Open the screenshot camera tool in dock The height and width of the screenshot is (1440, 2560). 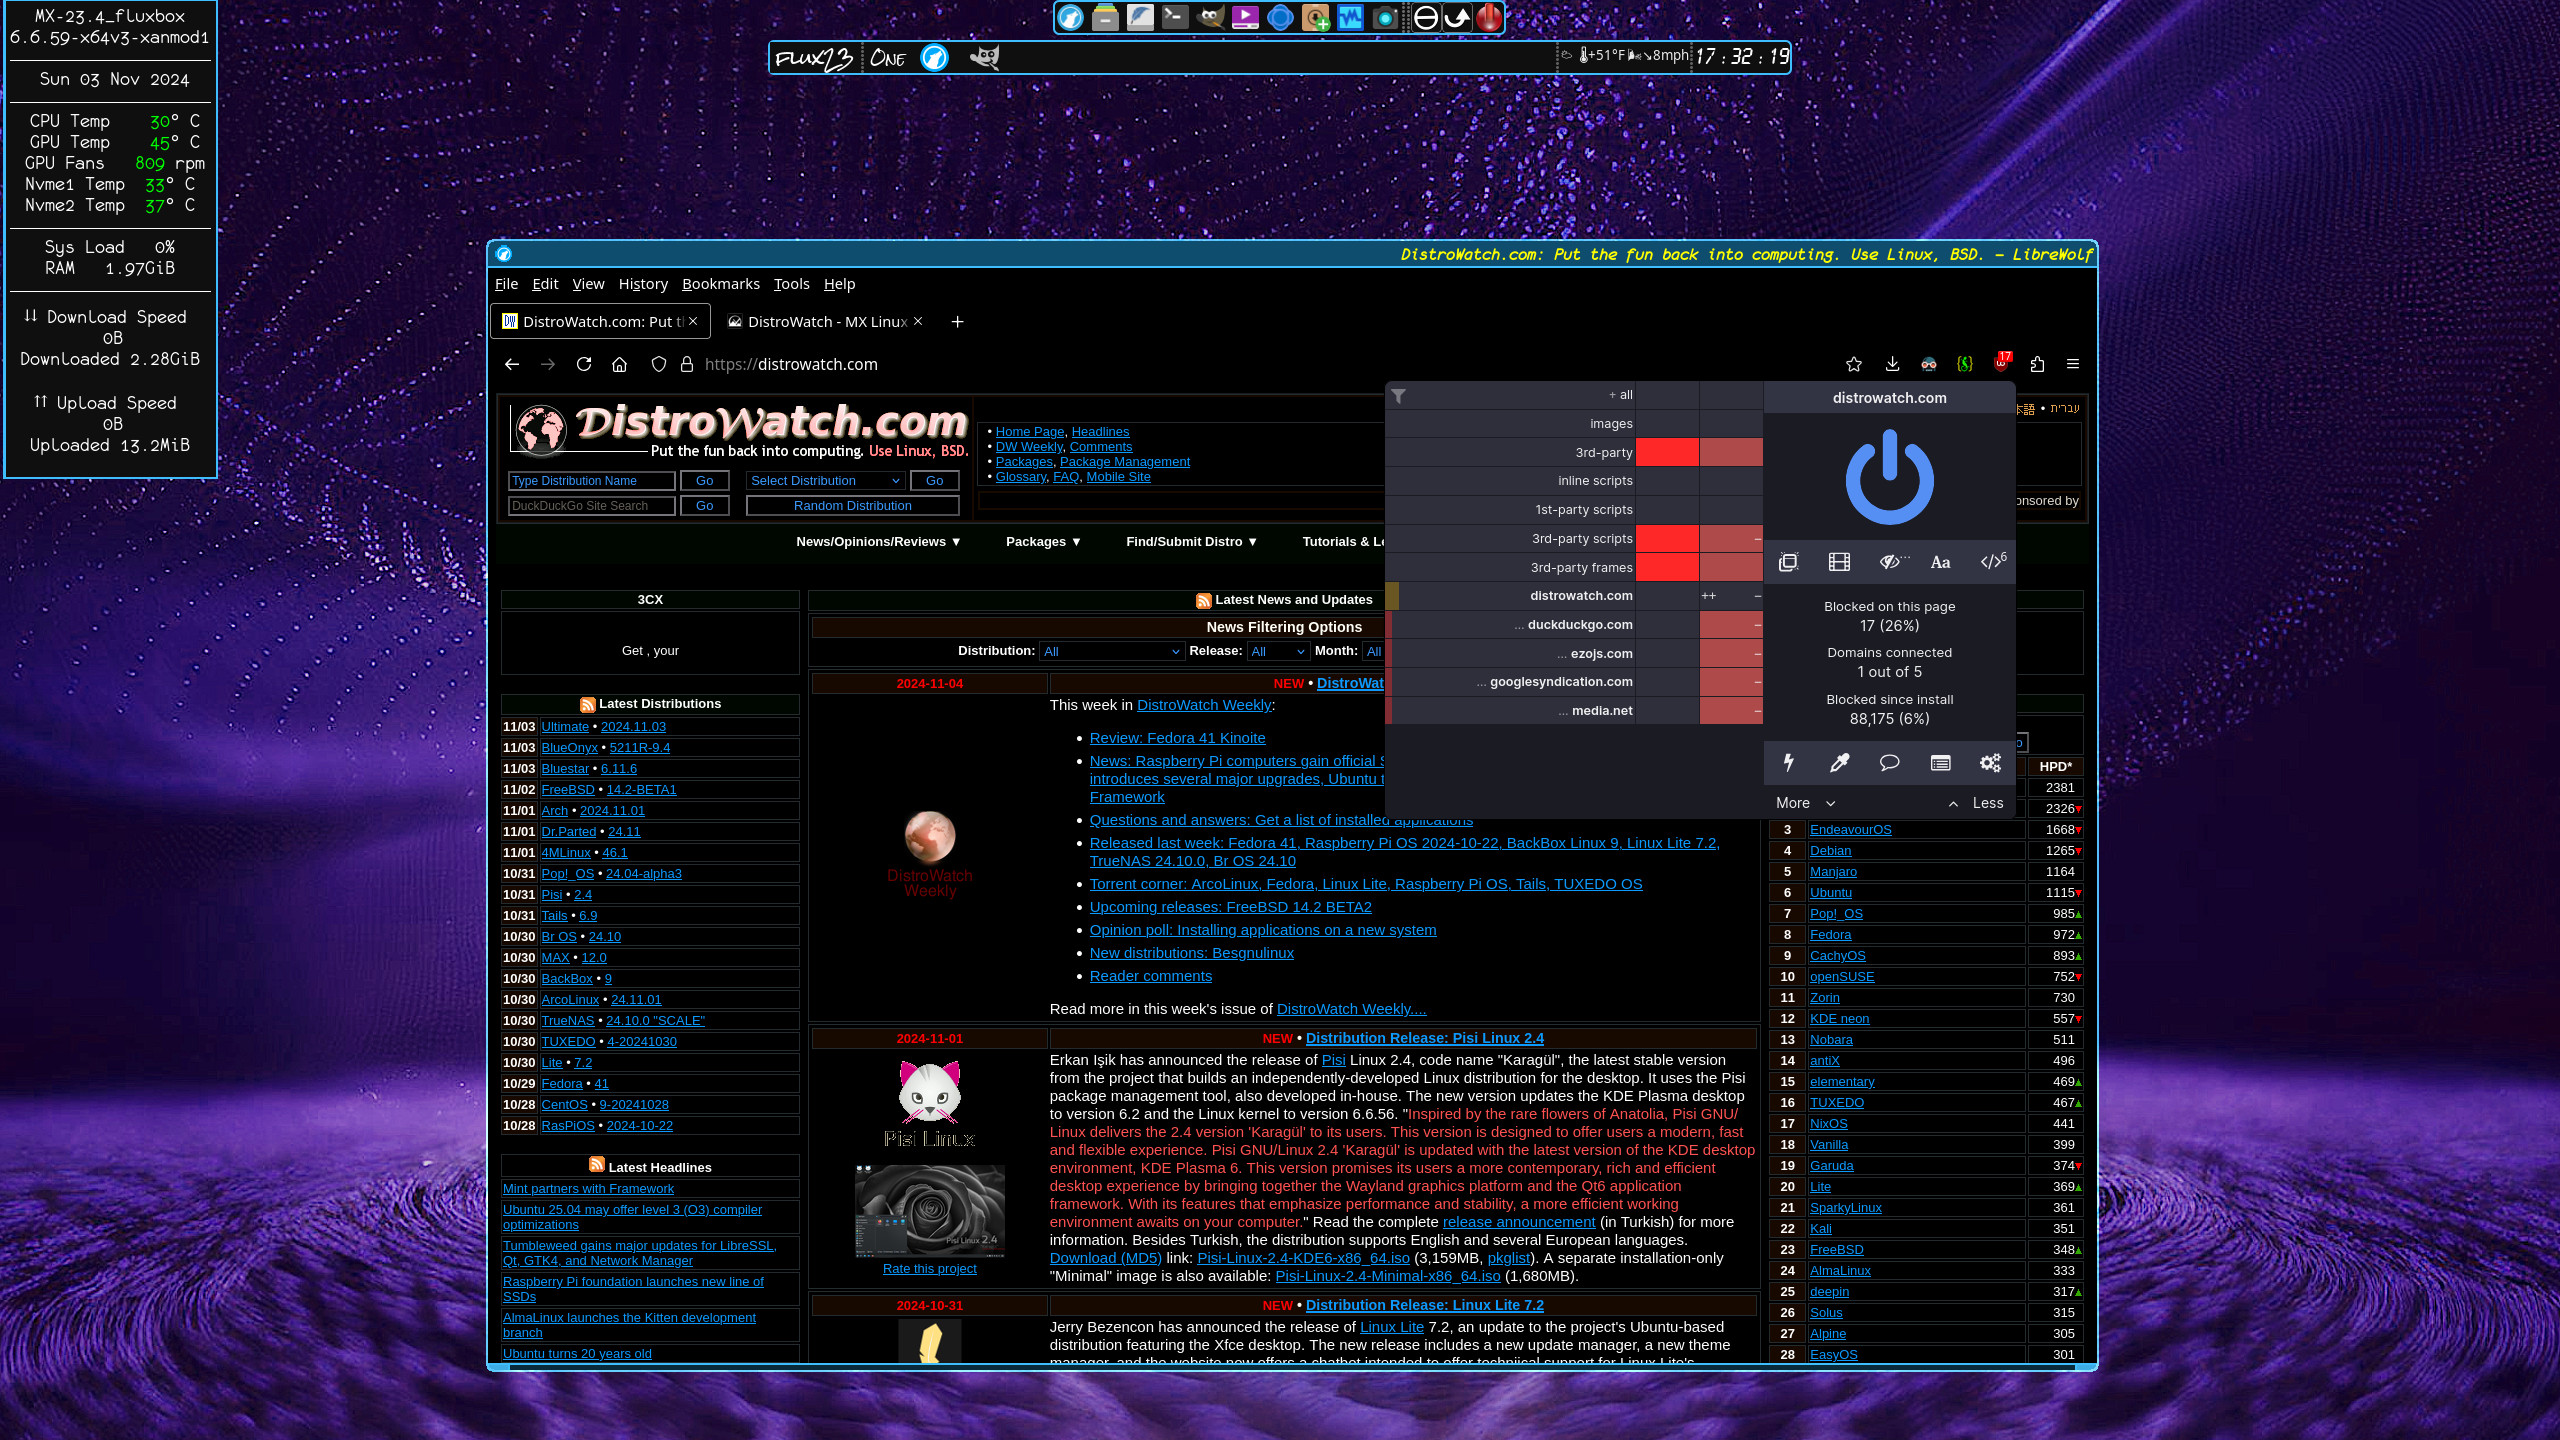1385,17
